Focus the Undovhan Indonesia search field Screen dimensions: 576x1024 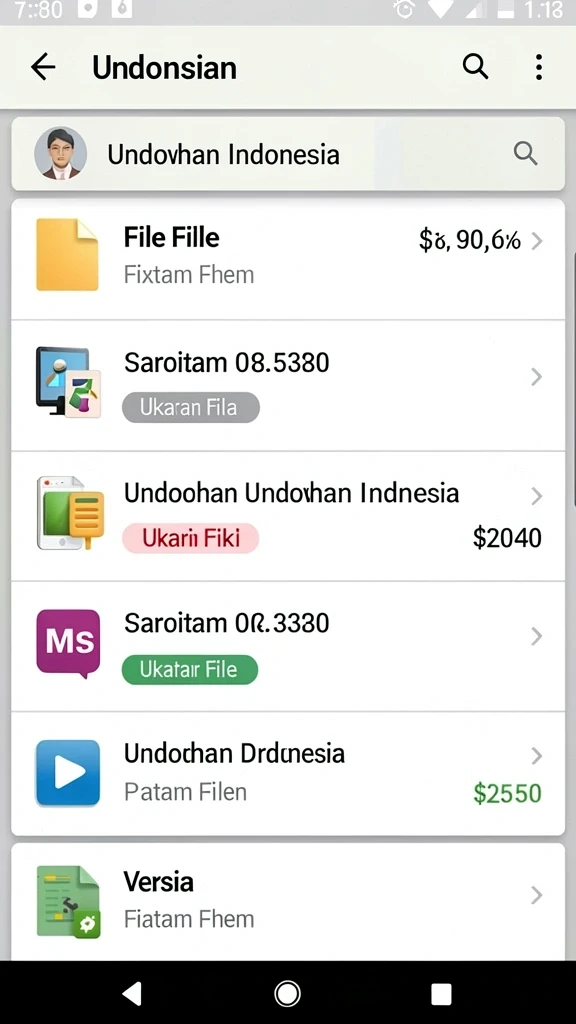[x=288, y=154]
